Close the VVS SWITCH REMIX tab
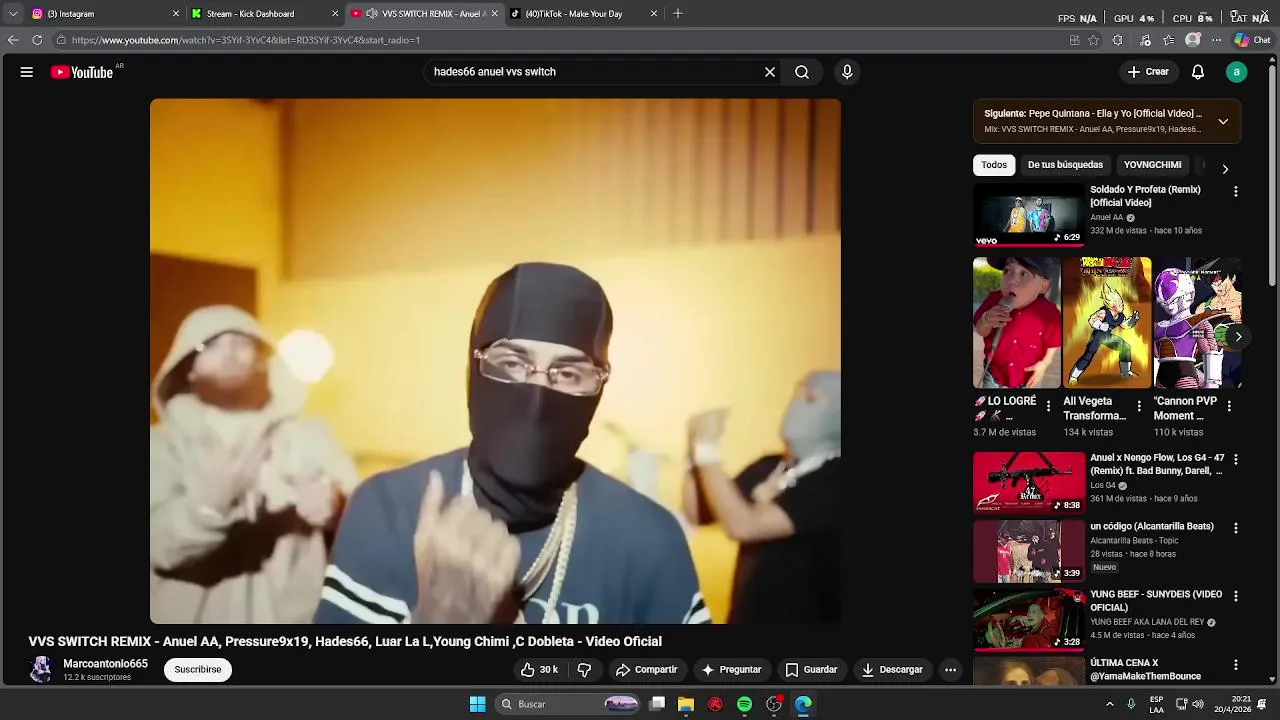 tap(494, 14)
